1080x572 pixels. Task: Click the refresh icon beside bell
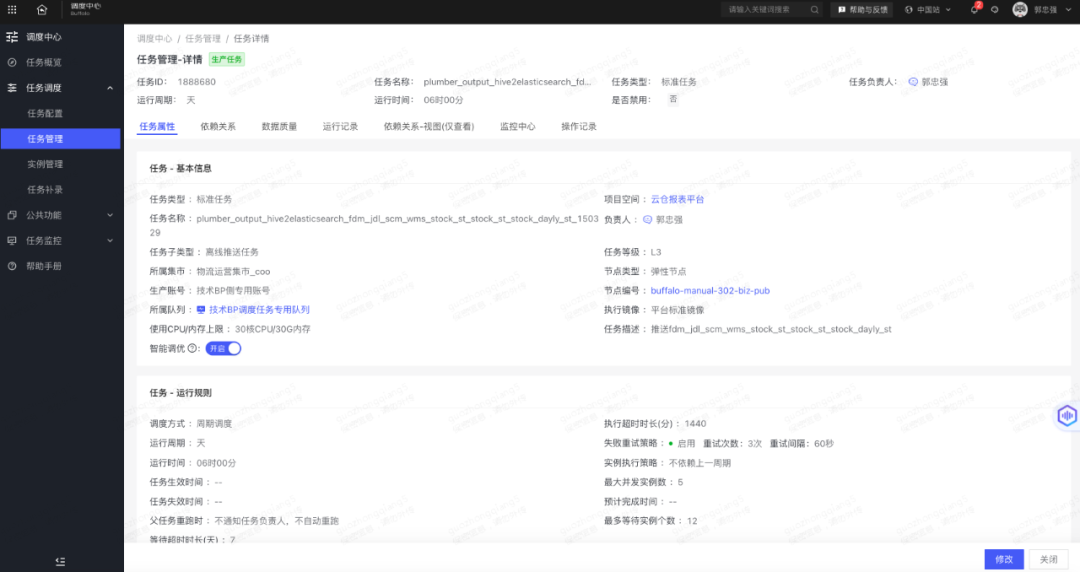pos(995,10)
